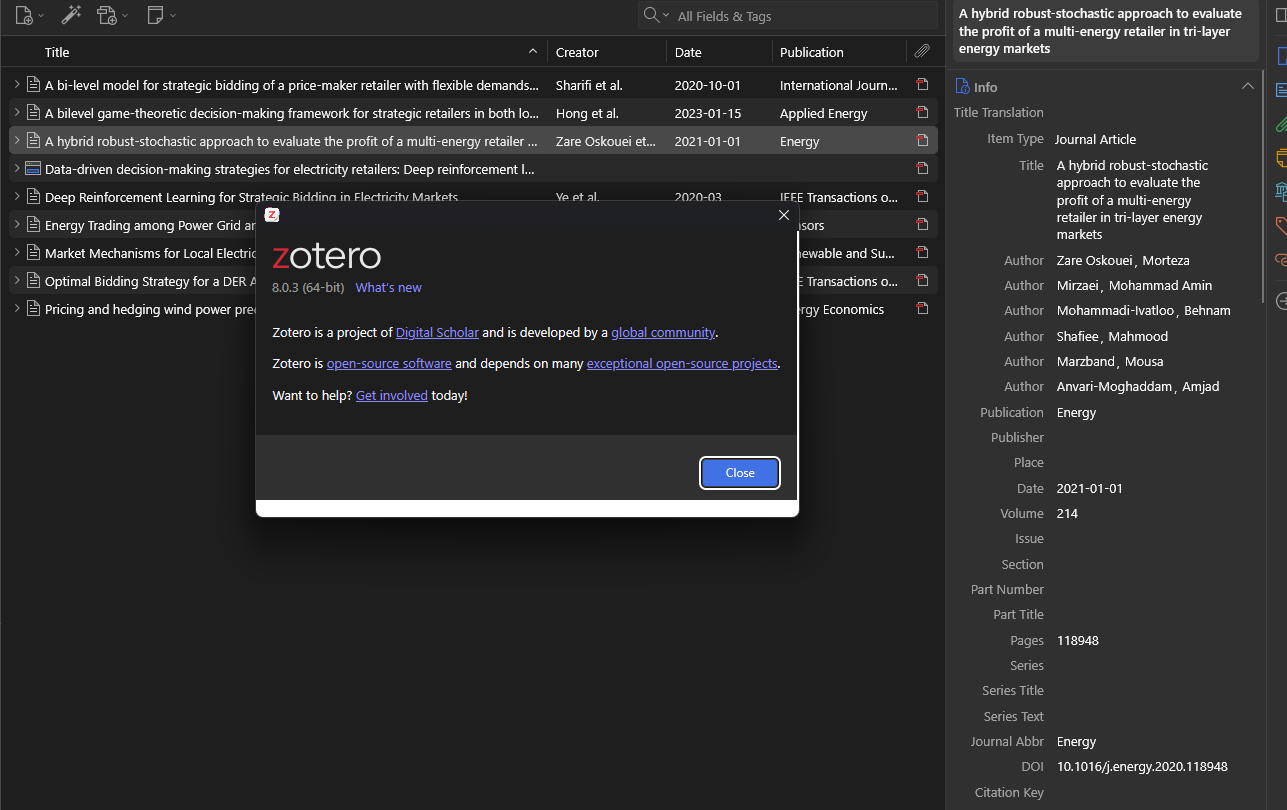Open PDF icon for Pricing and hedging row
This screenshot has width=1287, height=810.
tap(922, 309)
